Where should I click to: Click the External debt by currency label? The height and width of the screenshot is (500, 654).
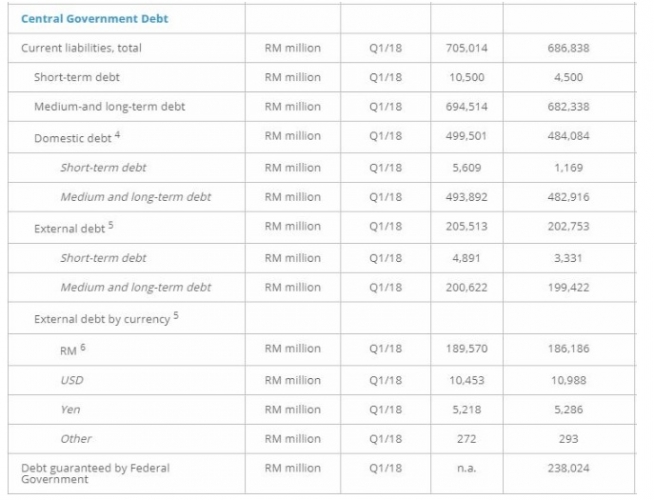click(x=102, y=319)
